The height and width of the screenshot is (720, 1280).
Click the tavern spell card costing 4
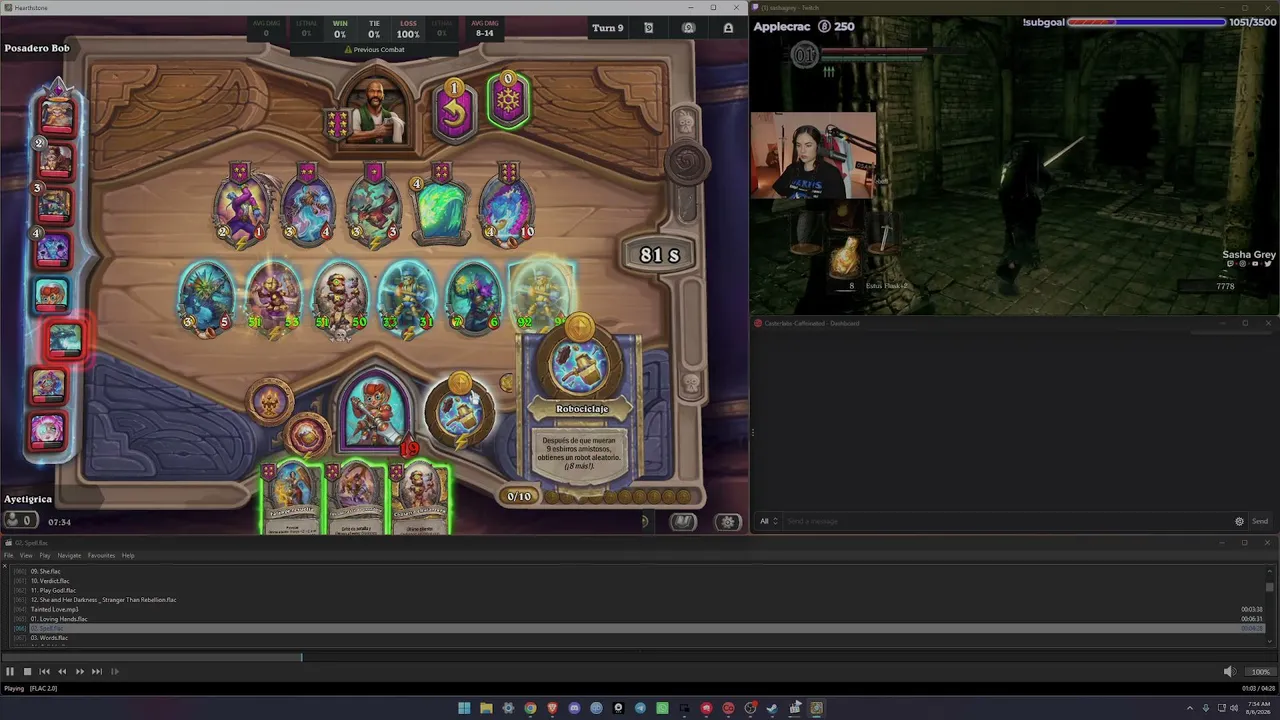coord(441,210)
